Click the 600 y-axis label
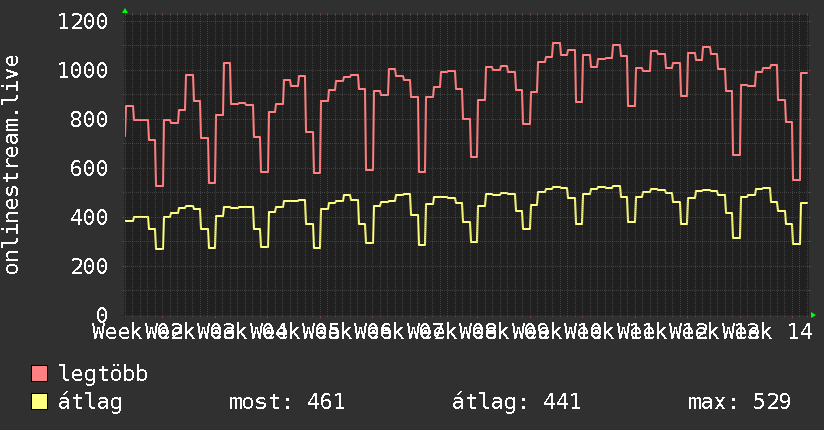 point(89,168)
